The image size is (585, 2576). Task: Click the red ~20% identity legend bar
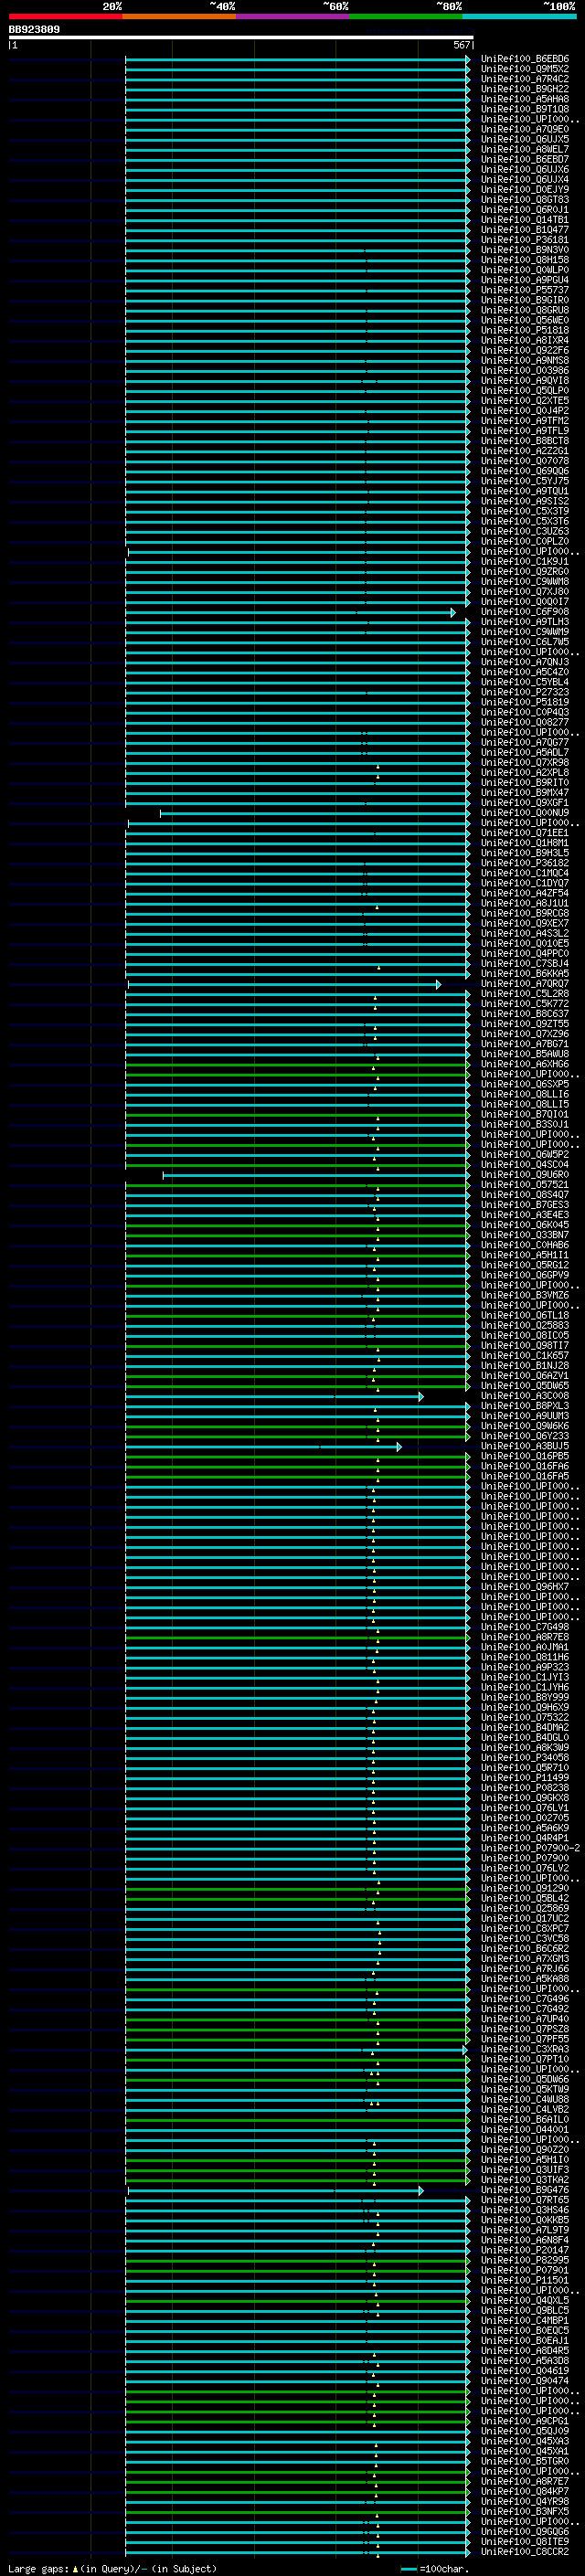point(65,16)
